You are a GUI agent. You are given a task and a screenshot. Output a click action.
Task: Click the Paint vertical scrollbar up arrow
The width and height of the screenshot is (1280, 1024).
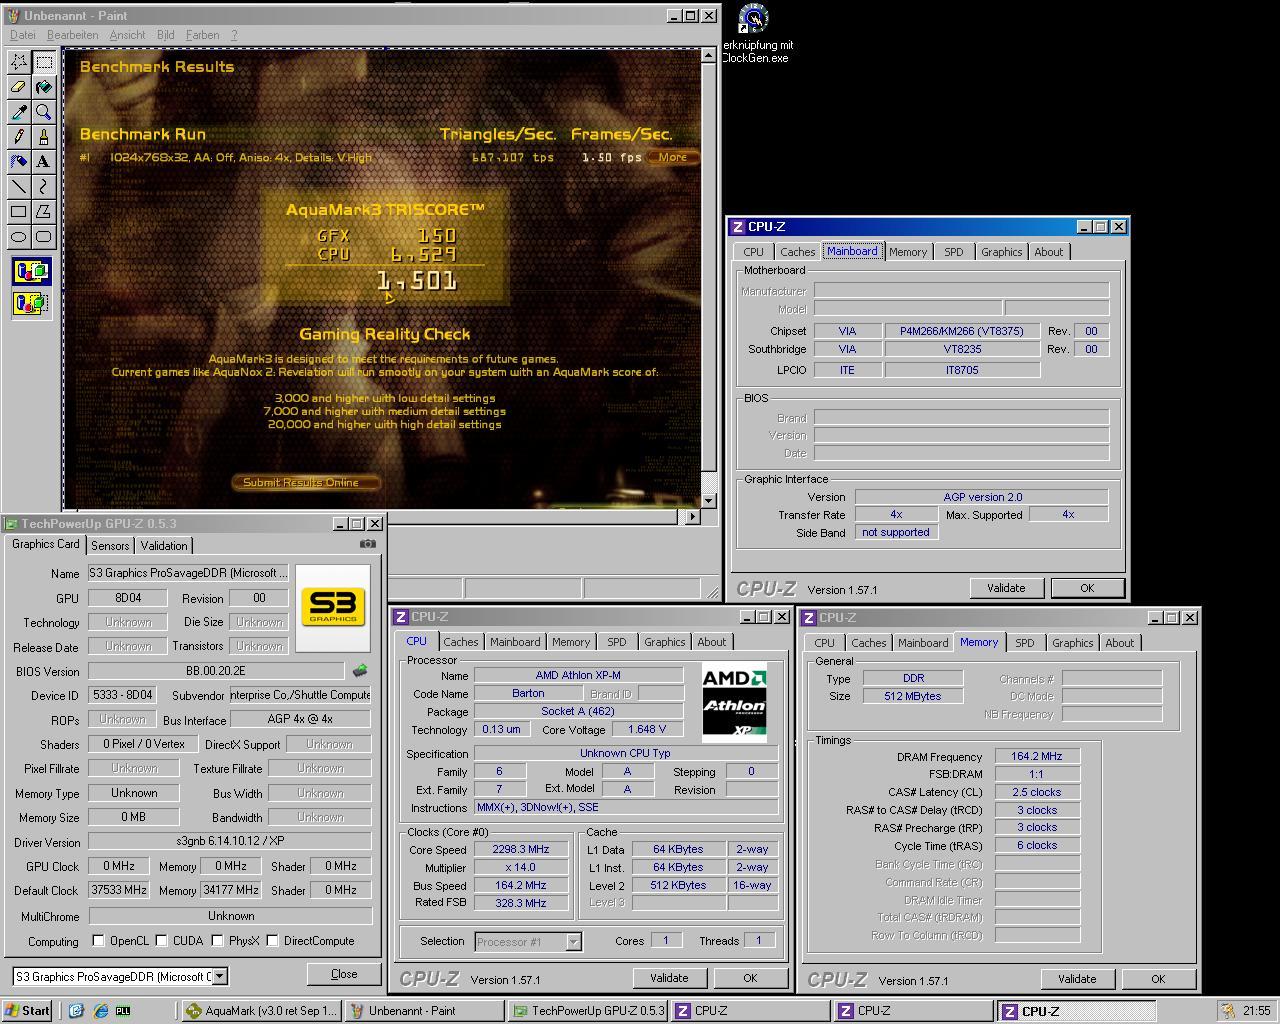[708, 56]
